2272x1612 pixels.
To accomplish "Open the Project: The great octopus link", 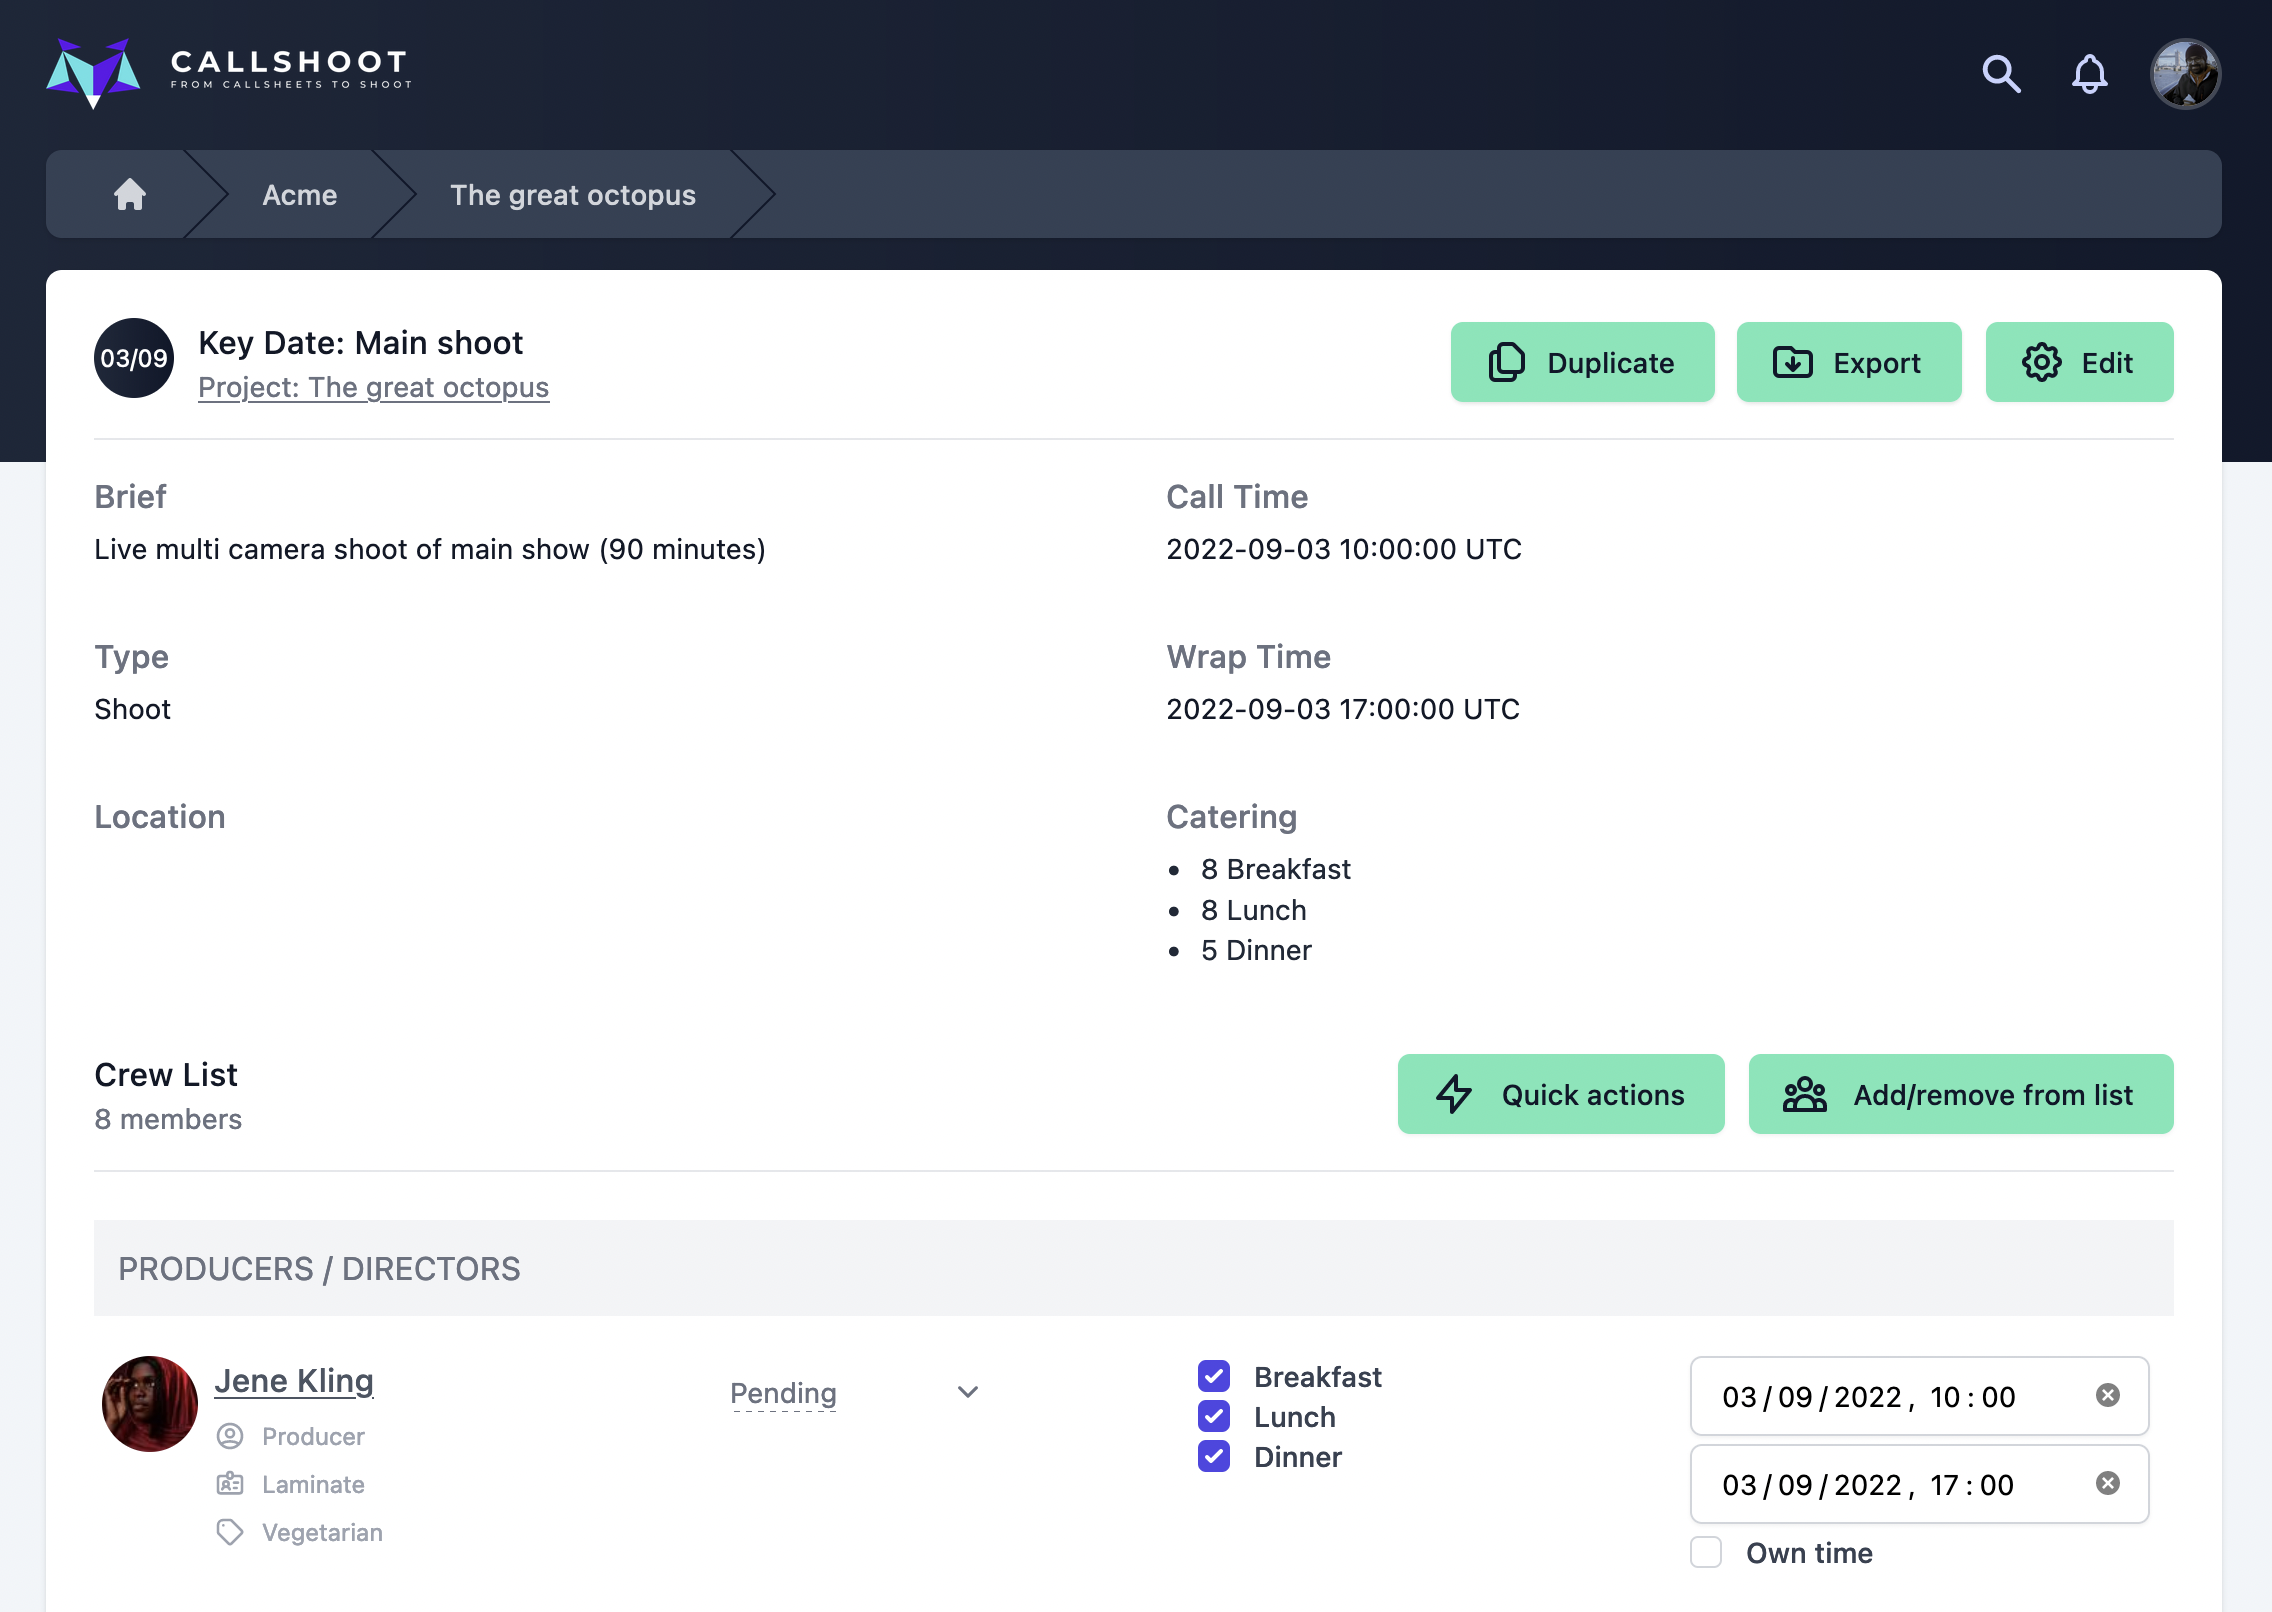I will click(372, 387).
